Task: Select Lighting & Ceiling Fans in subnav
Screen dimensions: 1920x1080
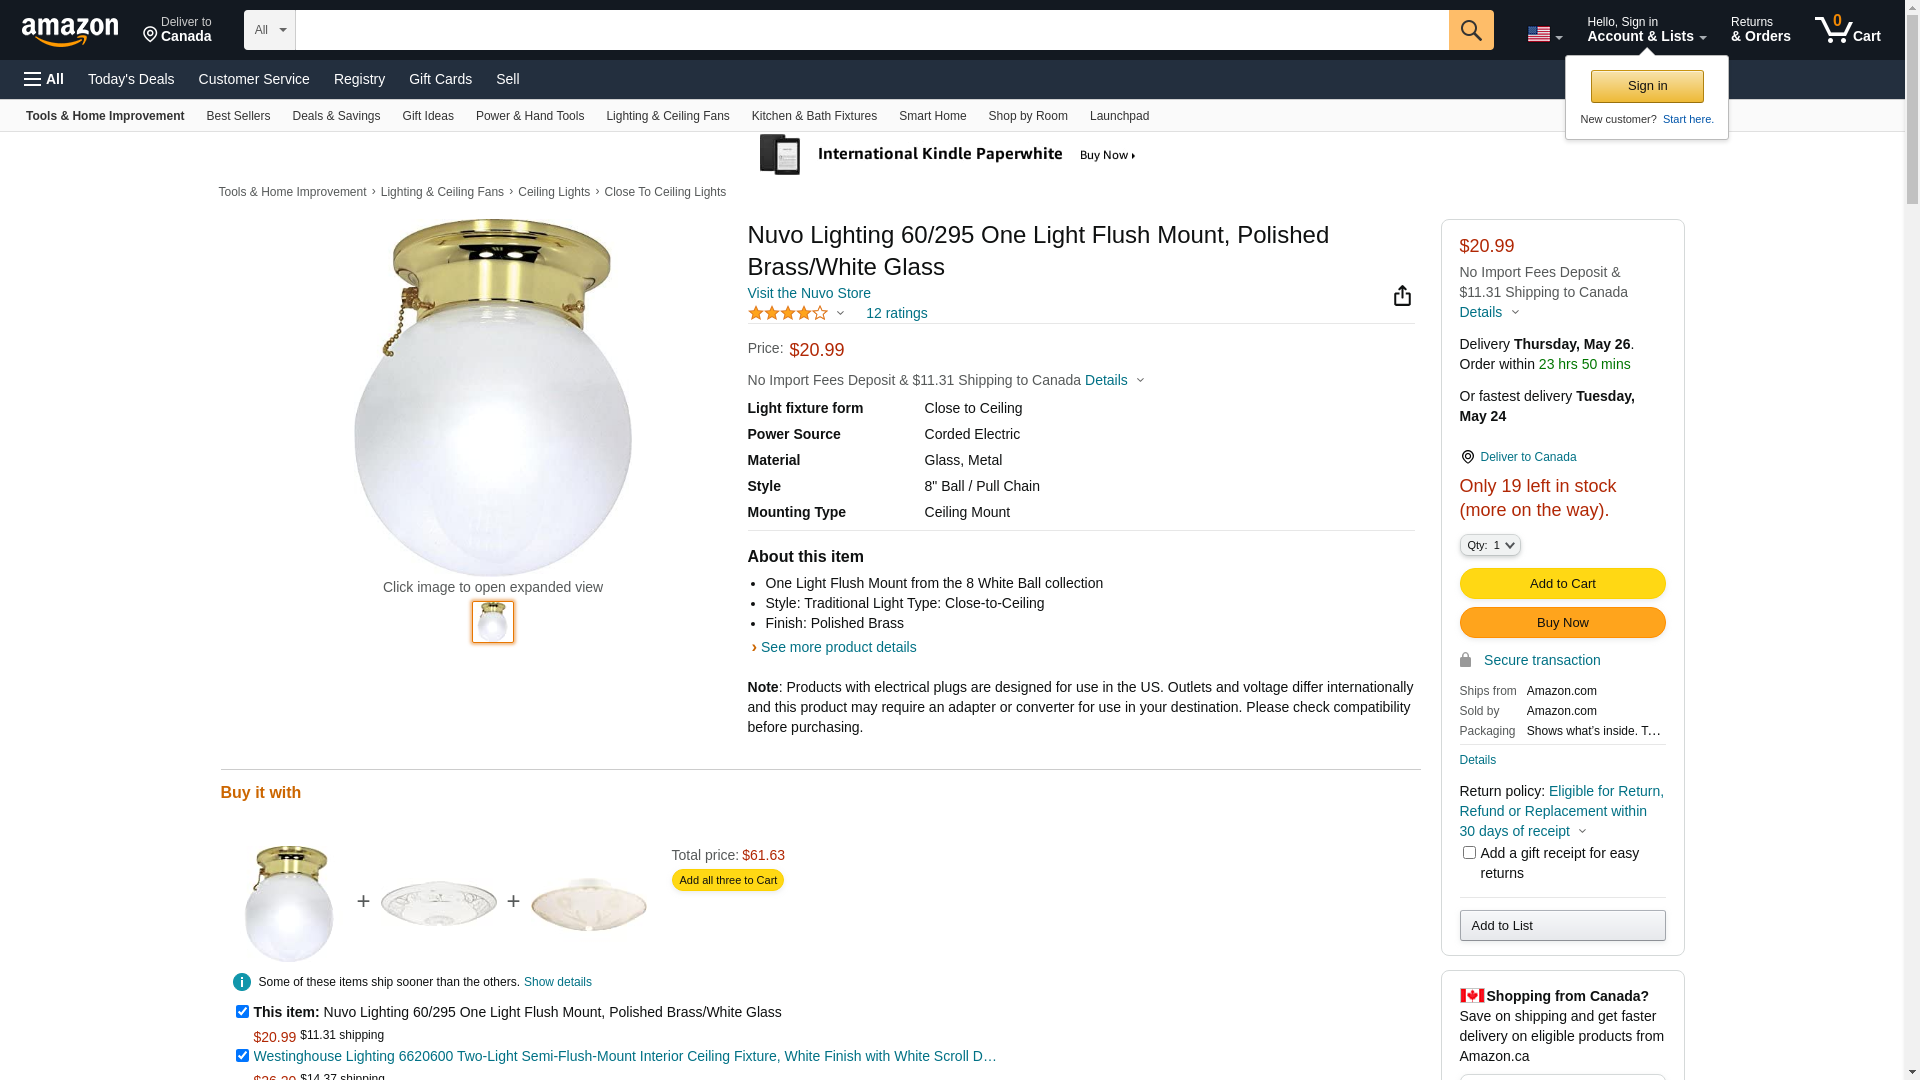Action: pyautogui.click(x=667, y=116)
